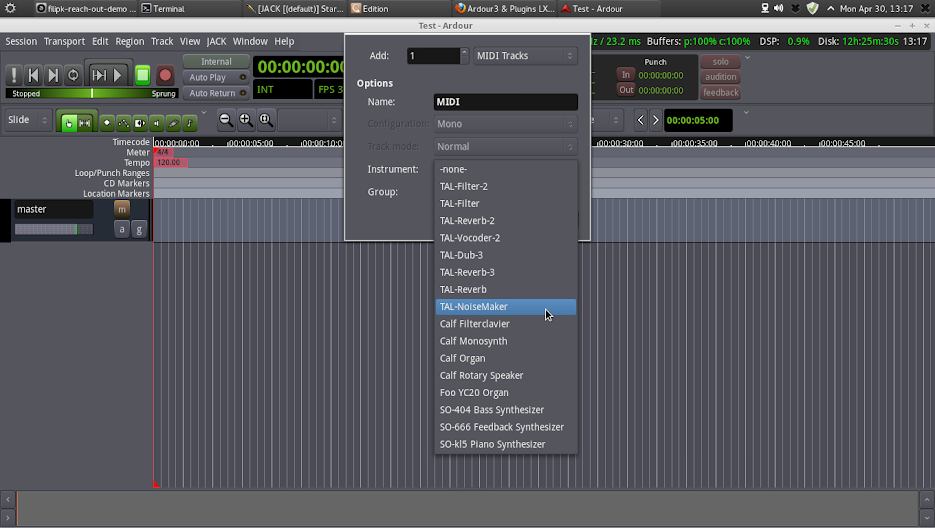
Task: Open the Slide edit mode dropdown
Action: coord(27,120)
